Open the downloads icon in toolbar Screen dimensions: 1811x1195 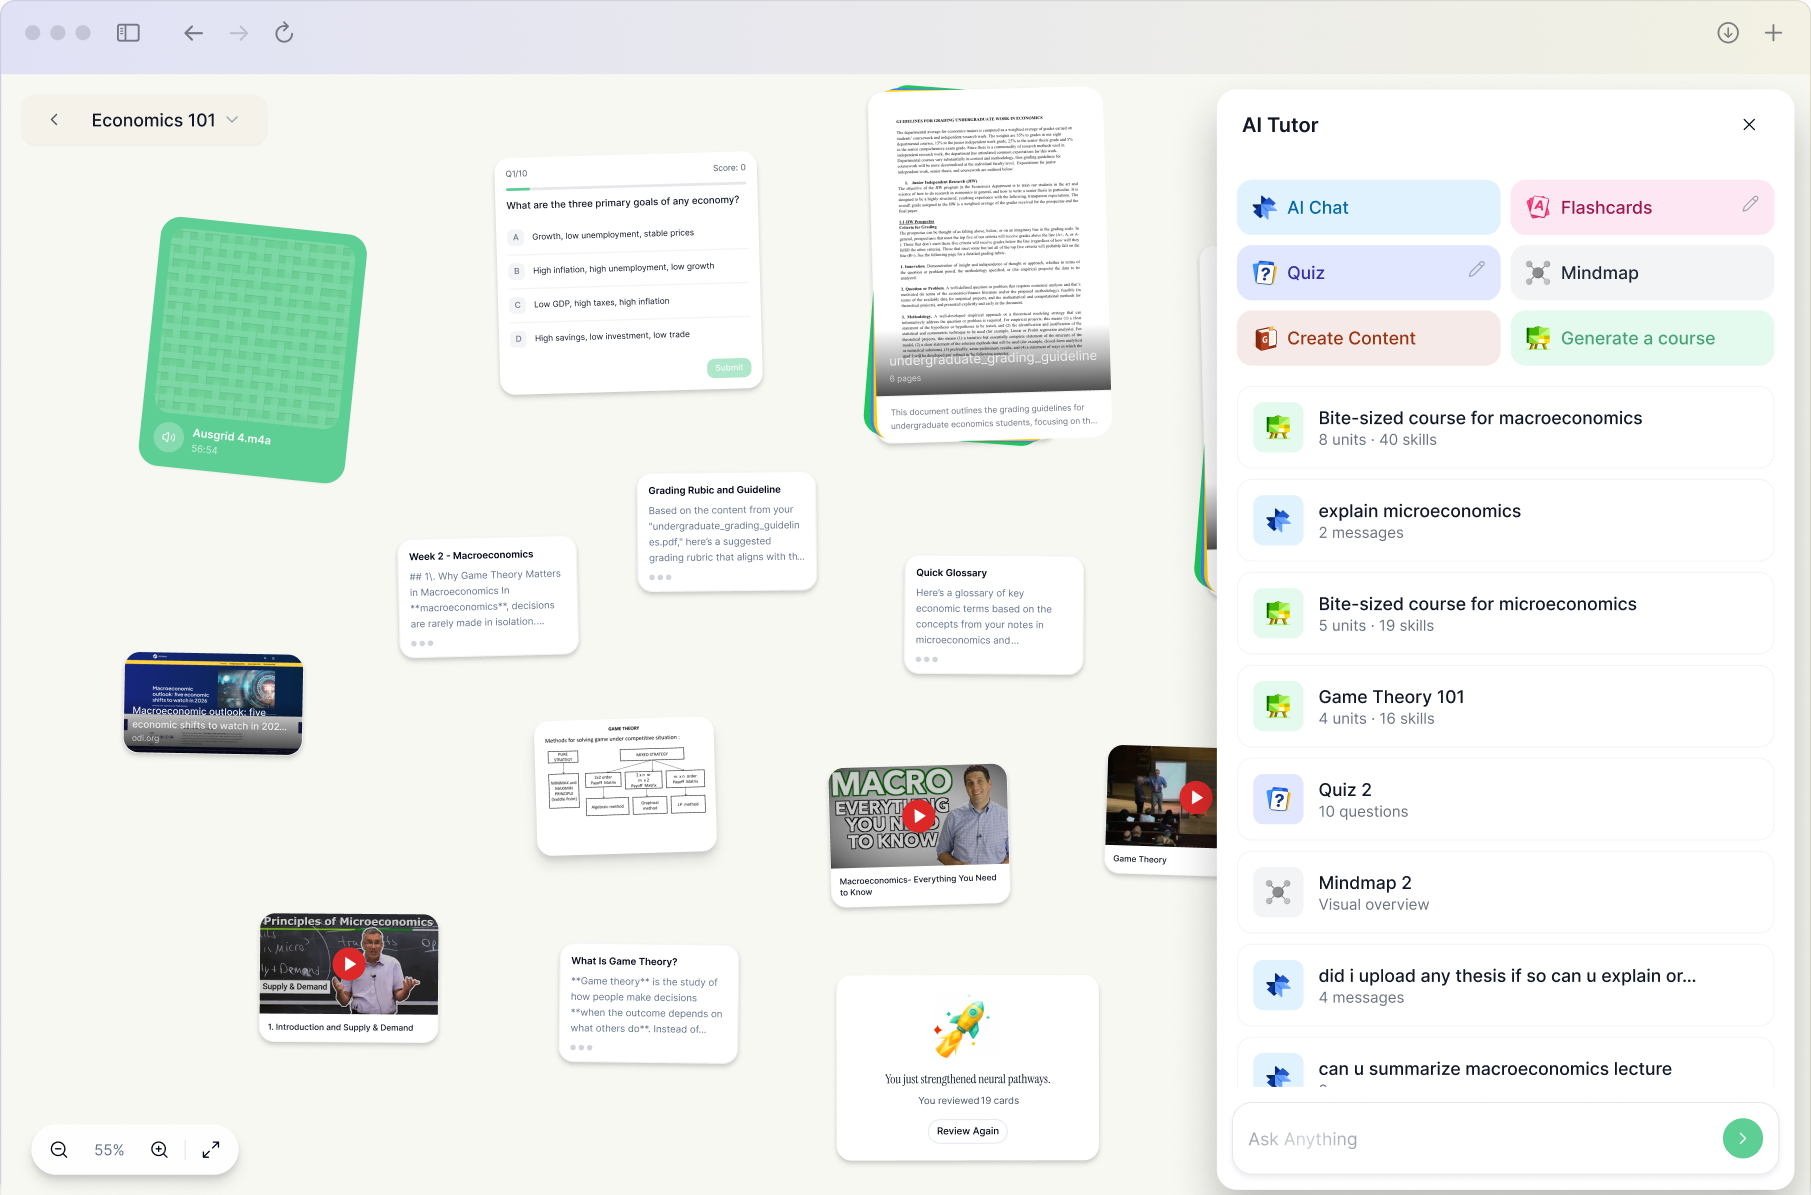1727,33
